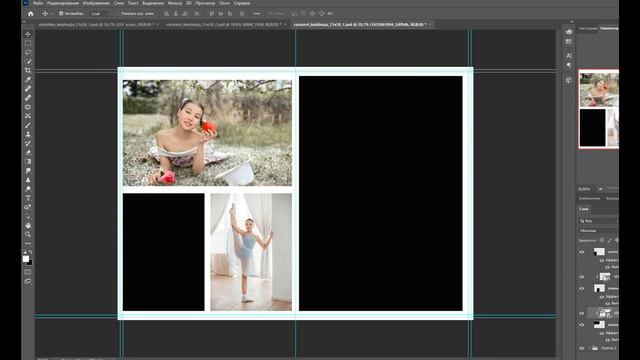Click the ballerina photo on canvas
This screenshot has width=640, height=360.
click(x=251, y=252)
